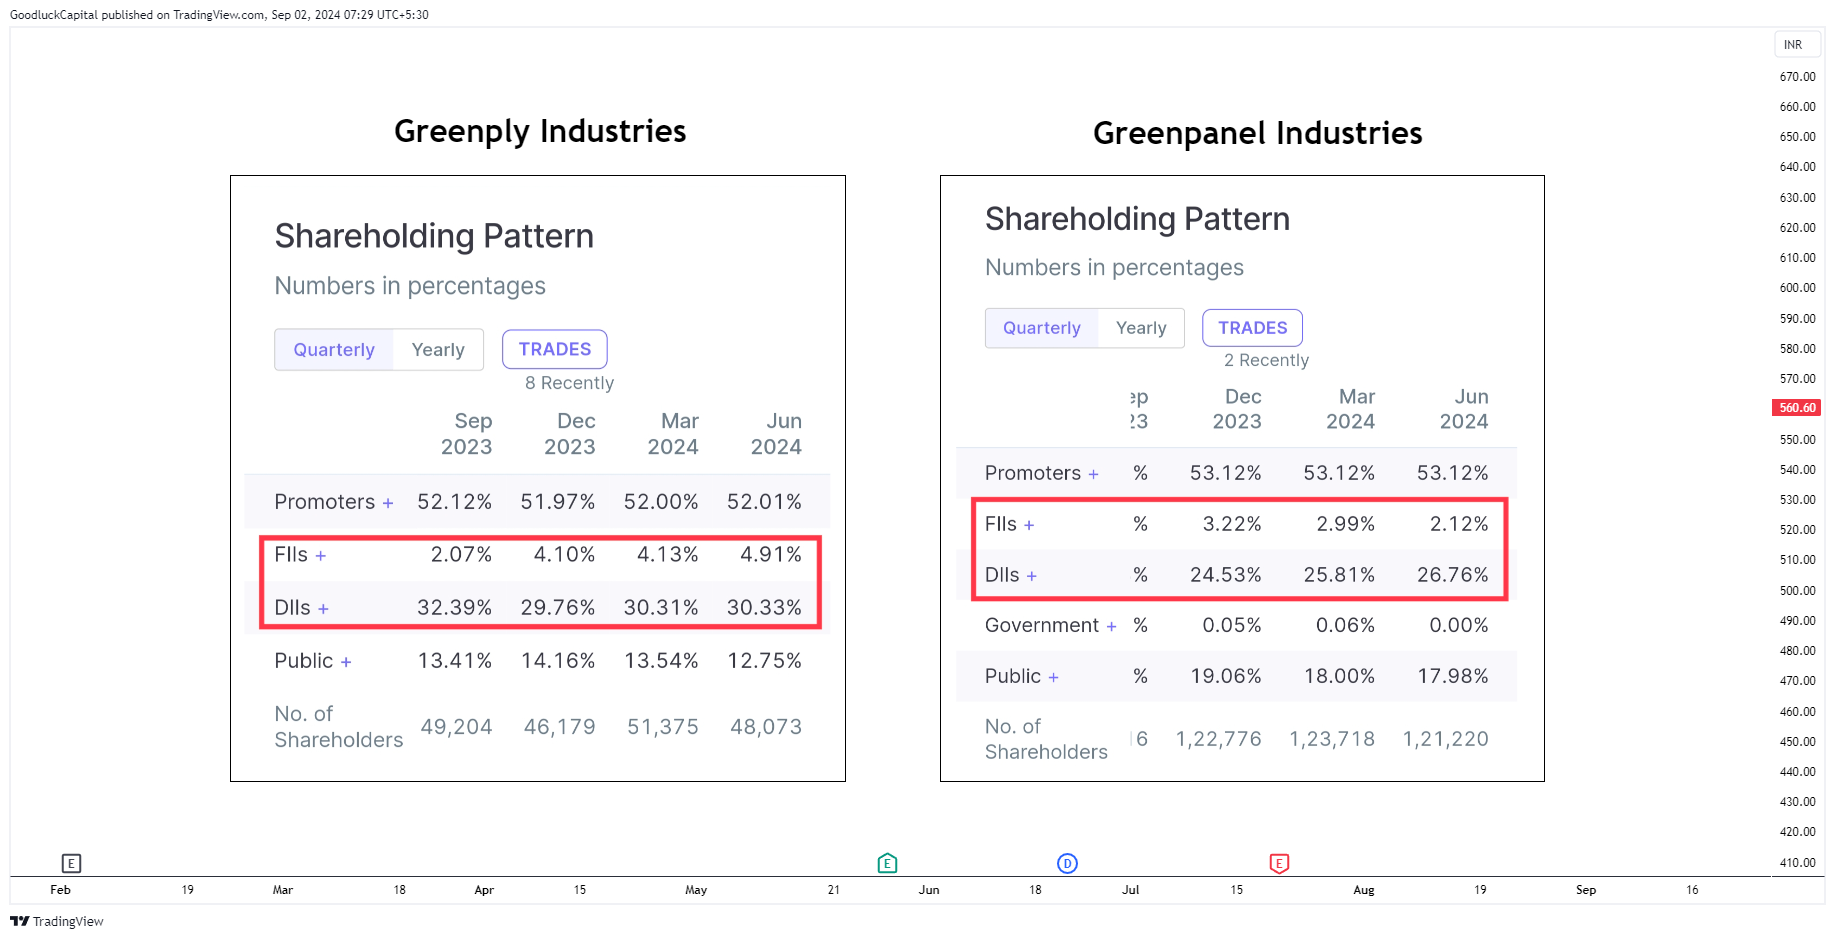Click the '2 Recently' text

[x=1266, y=360]
